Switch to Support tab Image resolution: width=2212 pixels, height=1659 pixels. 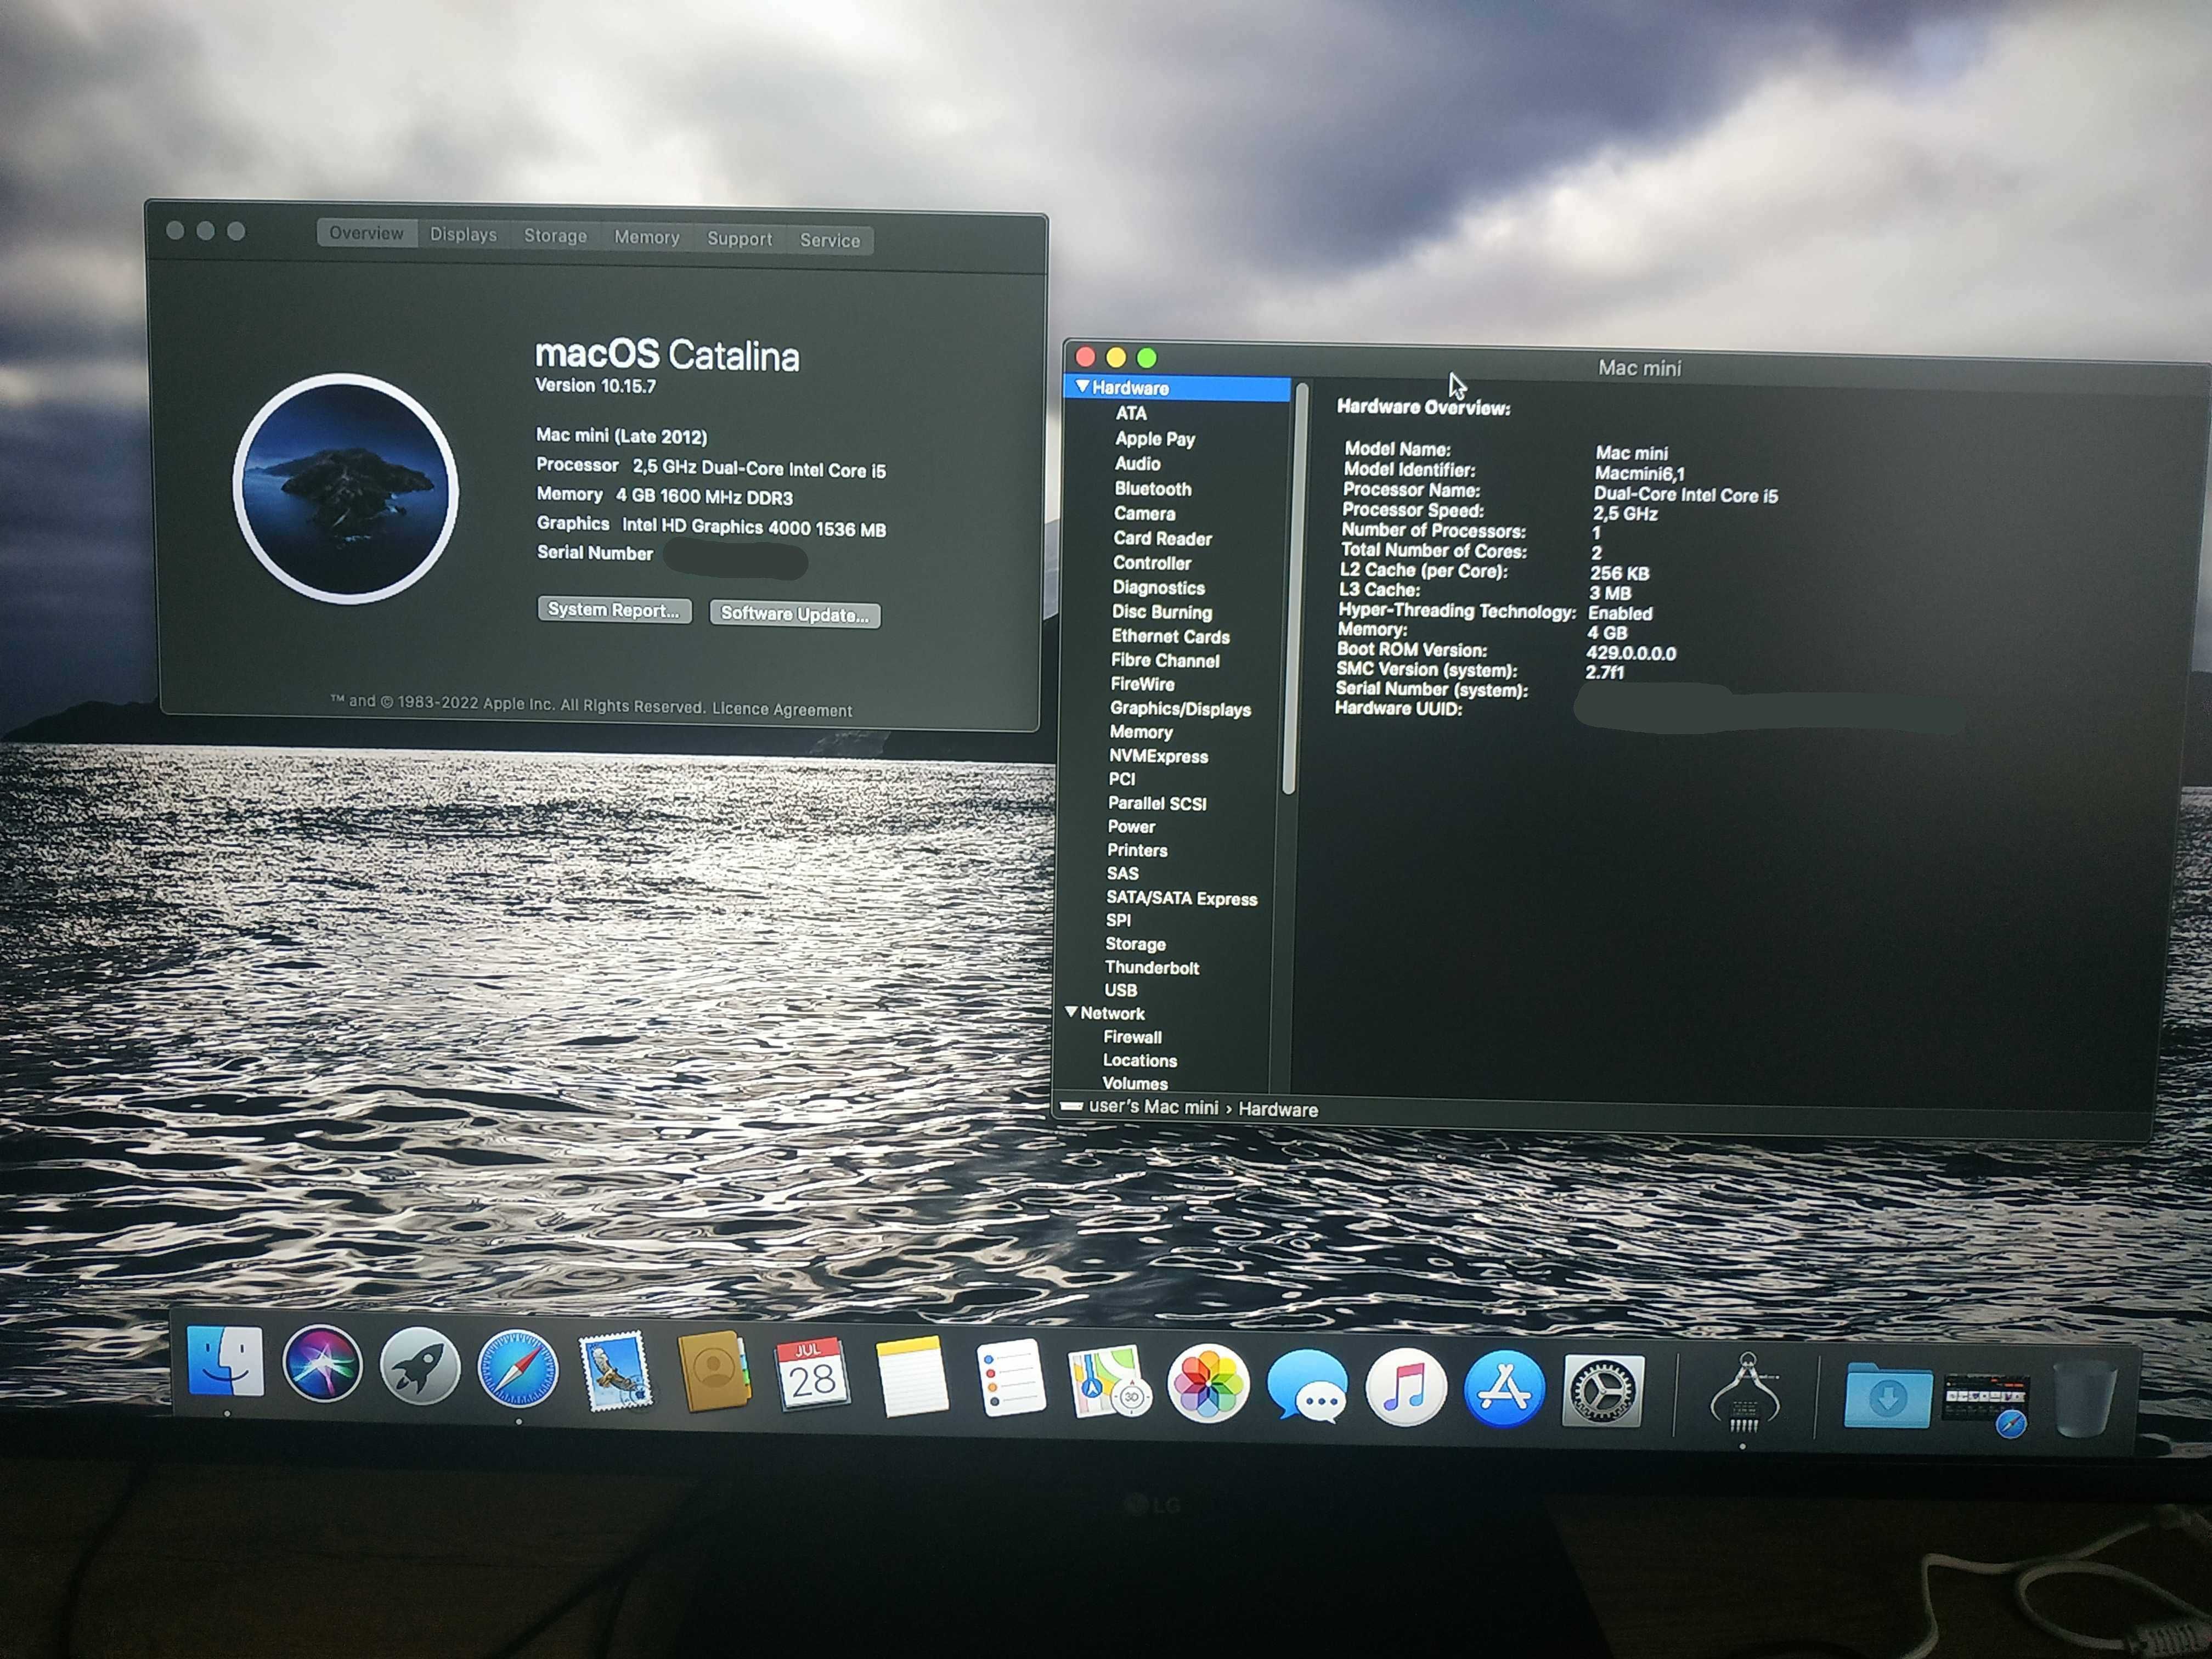coord(739,239)
